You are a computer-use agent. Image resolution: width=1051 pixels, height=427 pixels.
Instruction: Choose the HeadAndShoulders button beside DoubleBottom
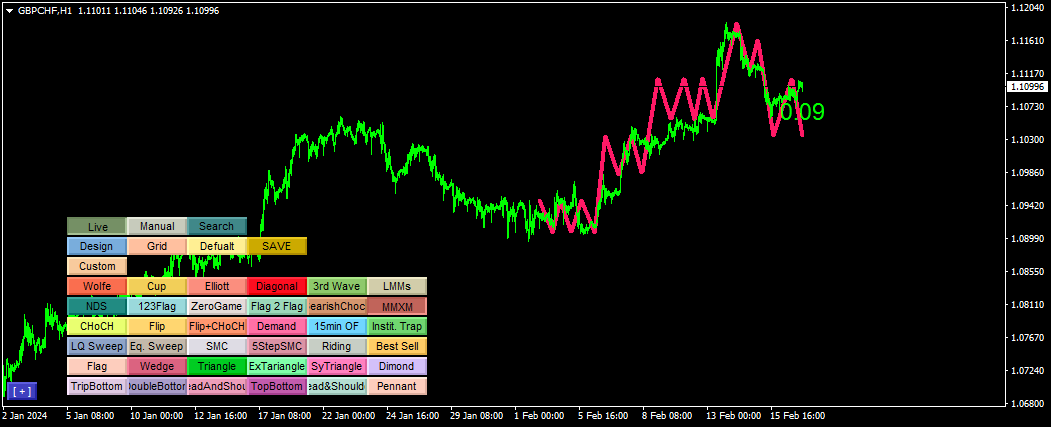point(217,386)
